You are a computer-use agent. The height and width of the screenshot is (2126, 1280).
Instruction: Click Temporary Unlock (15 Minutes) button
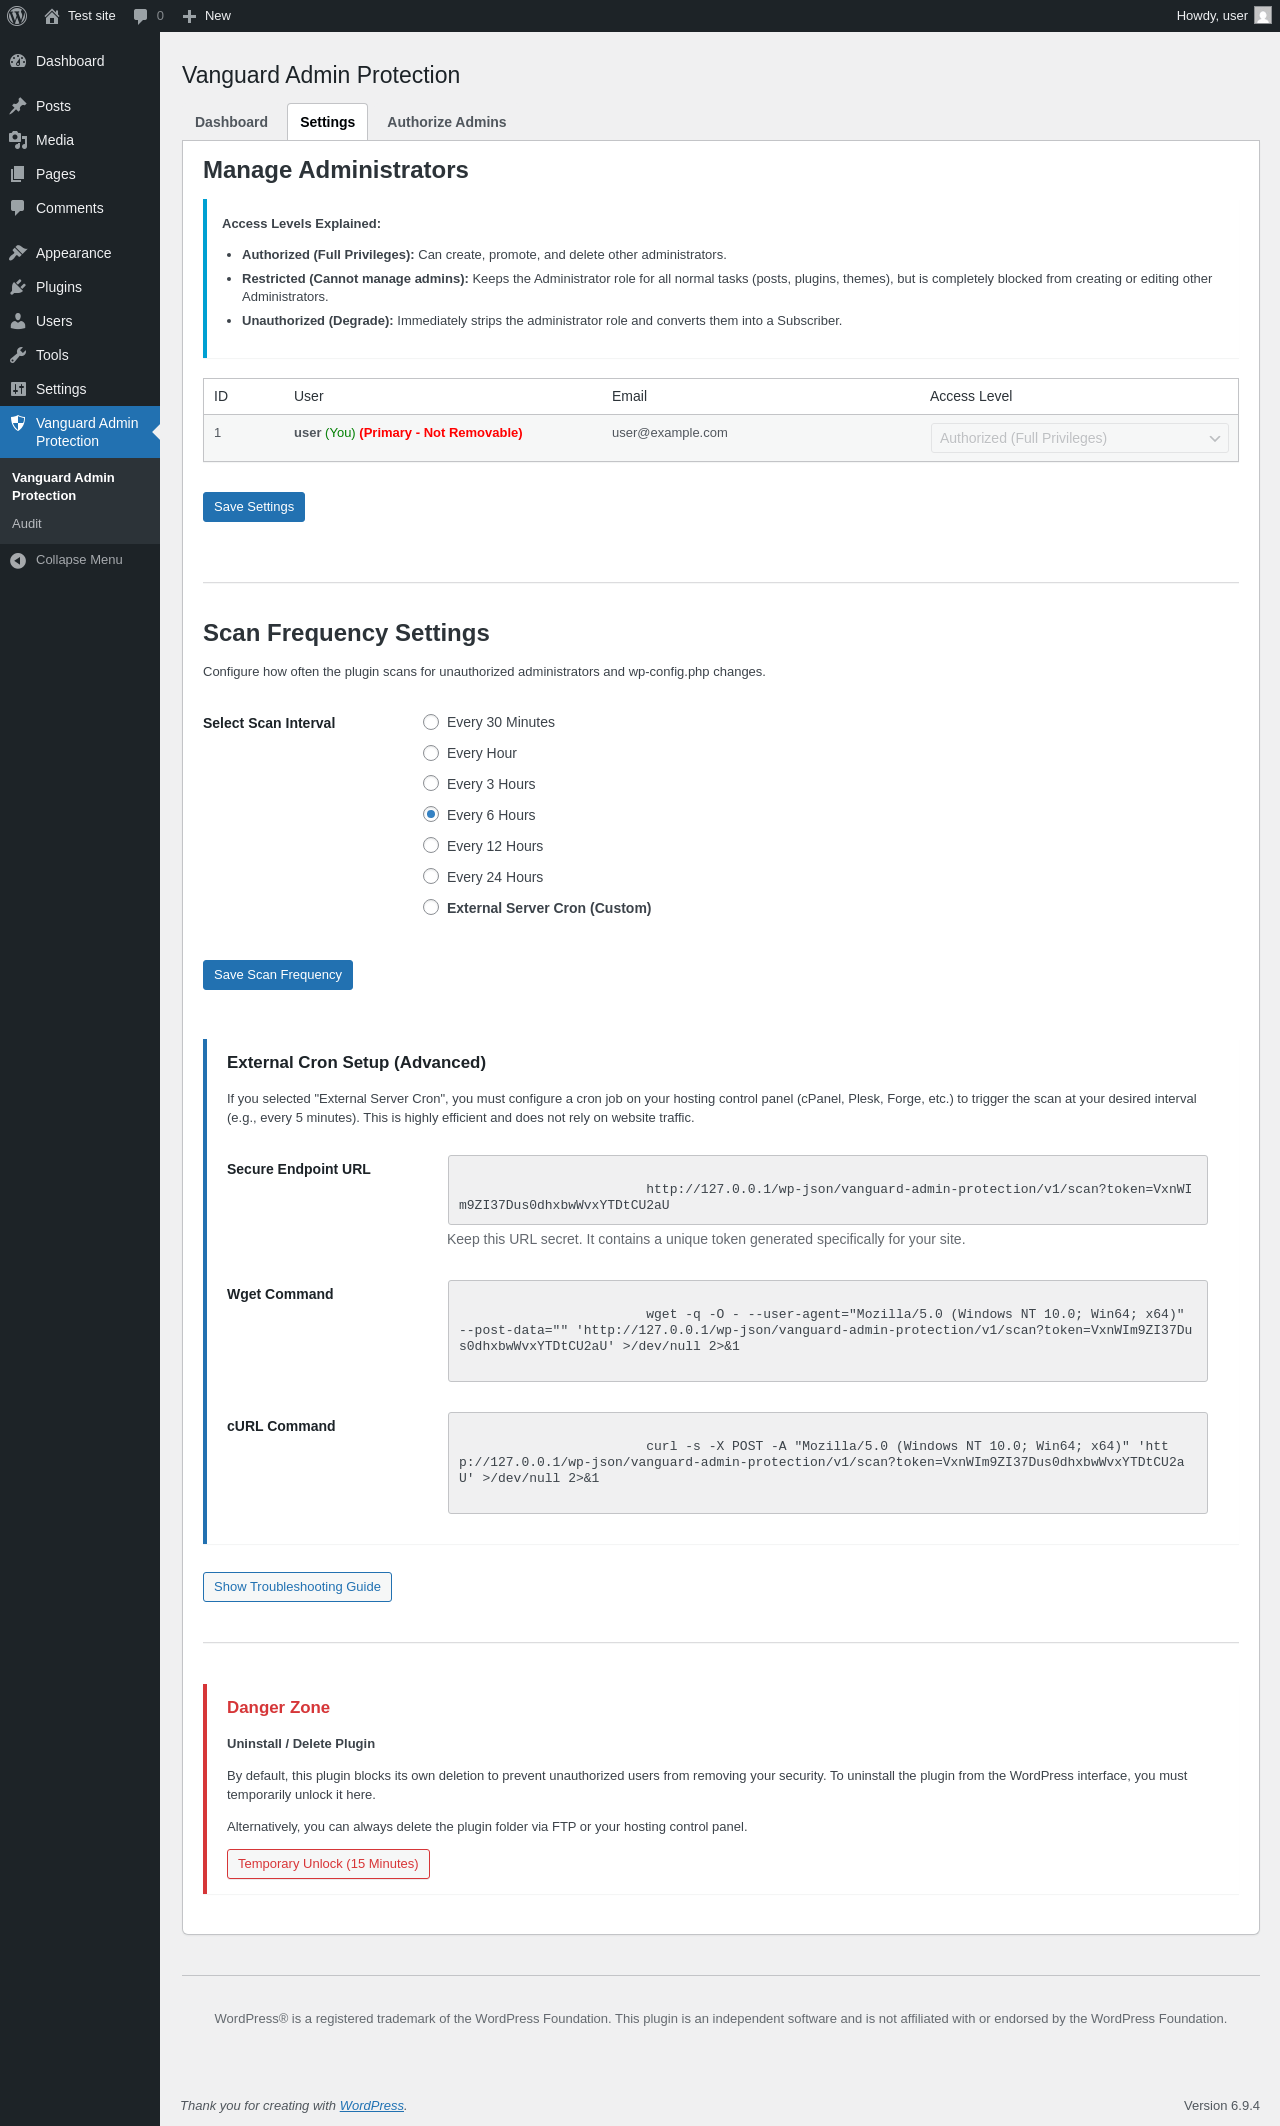[x=328, y=1864]
